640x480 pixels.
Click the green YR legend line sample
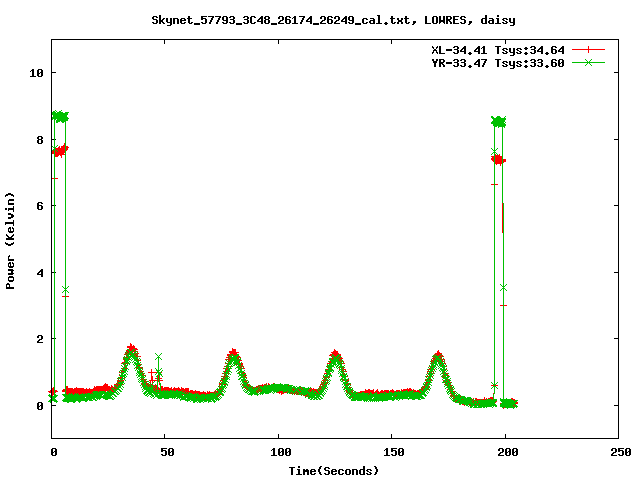click(x=588, y=62)
